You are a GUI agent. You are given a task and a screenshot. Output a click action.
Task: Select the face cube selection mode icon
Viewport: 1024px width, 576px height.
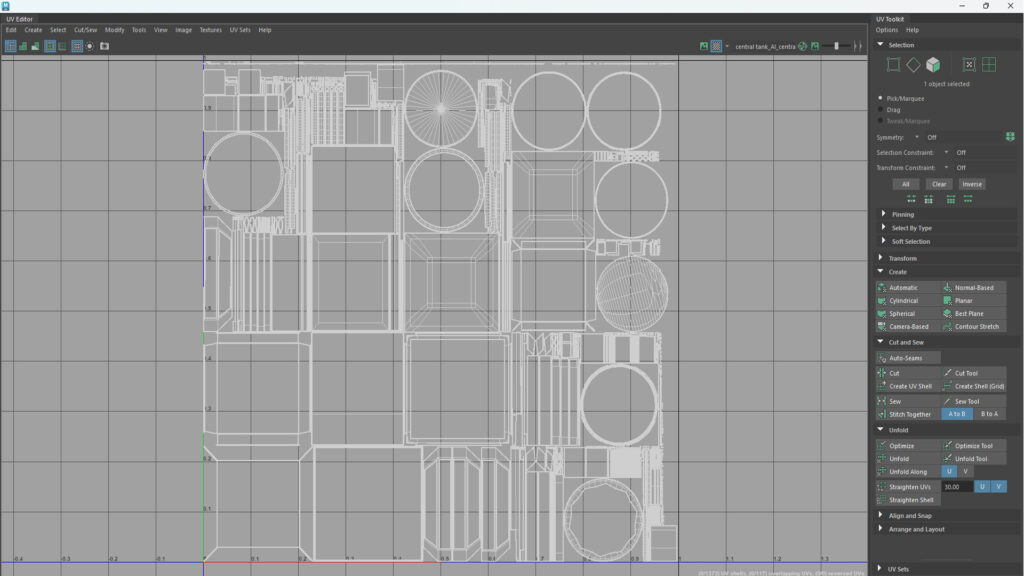coord(933,65)
